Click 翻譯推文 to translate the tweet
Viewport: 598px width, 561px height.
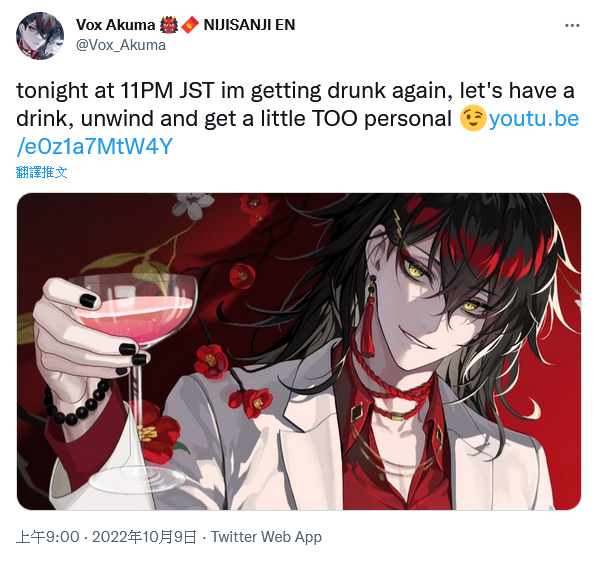click(x=42, y=172)
